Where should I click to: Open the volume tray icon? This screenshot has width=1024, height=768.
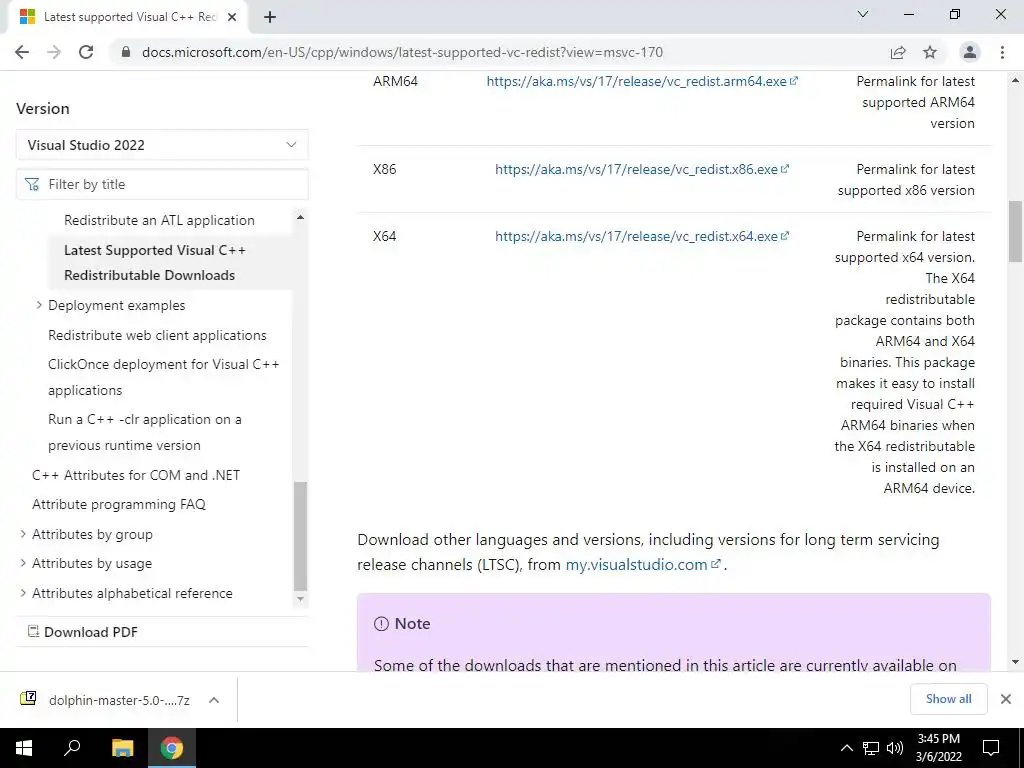coord(895,748)
